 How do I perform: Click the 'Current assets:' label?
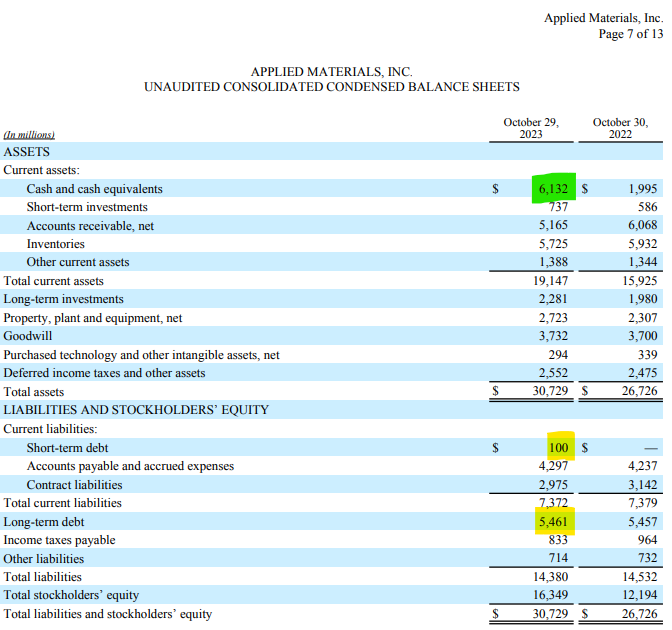point(42,170)
